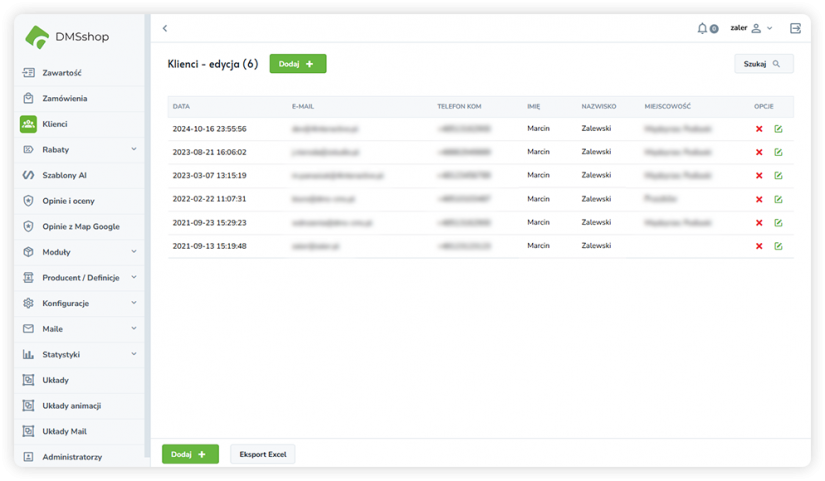Click the DMSshop logo

pos(68,37)
